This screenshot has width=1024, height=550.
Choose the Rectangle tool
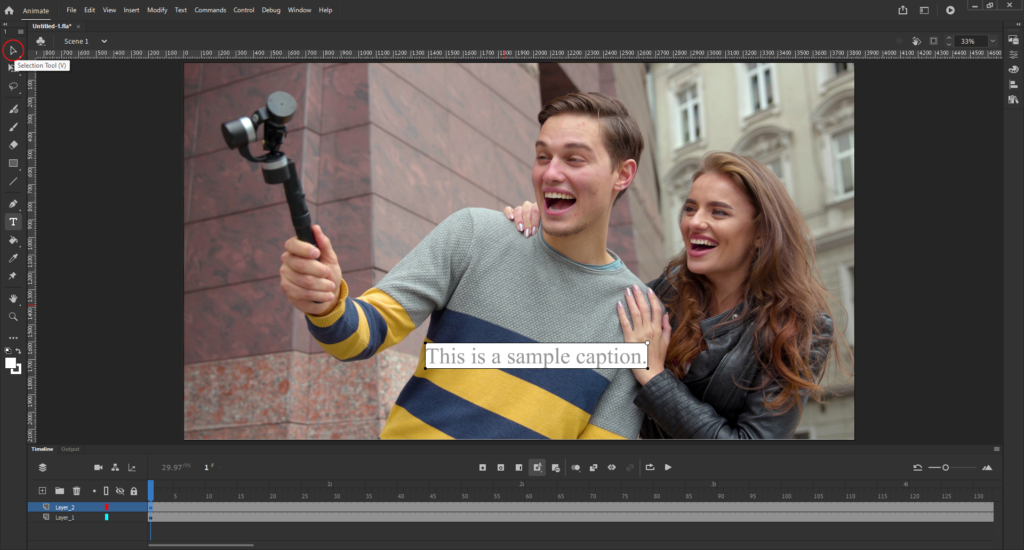(13, 163)
